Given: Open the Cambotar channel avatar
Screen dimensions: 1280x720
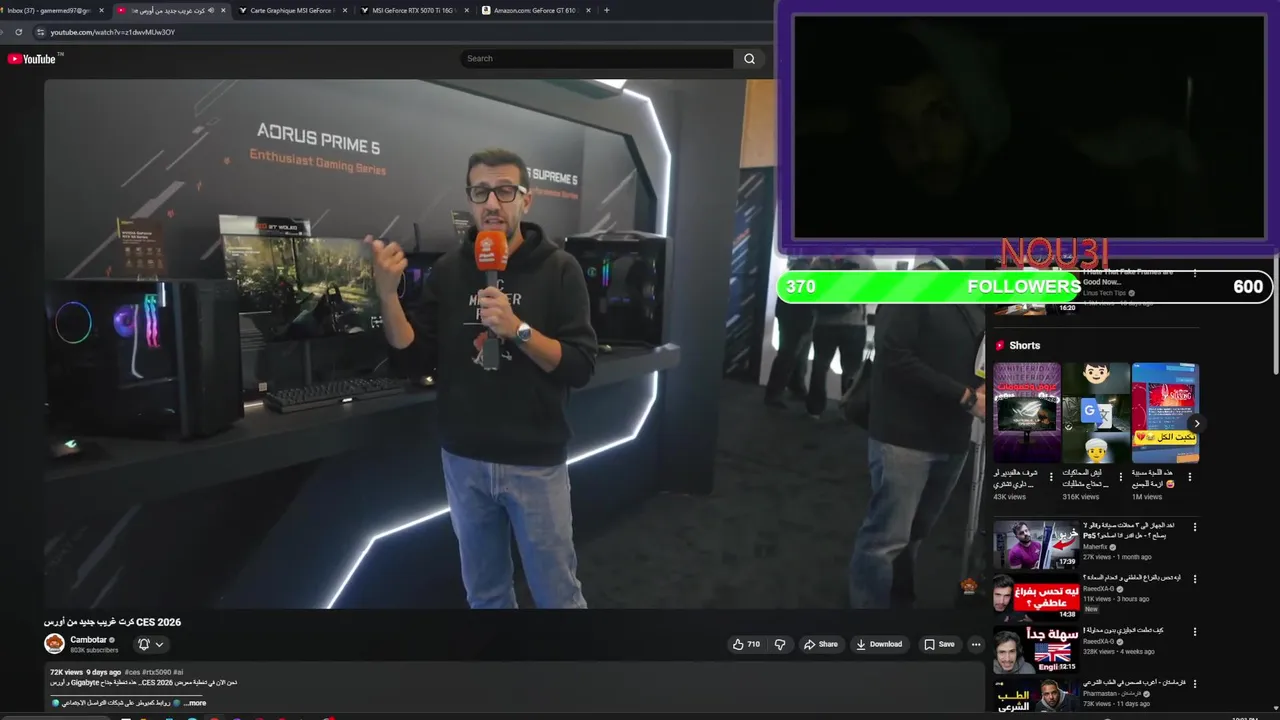Looking at the screenshot, I should pos(54,644).
